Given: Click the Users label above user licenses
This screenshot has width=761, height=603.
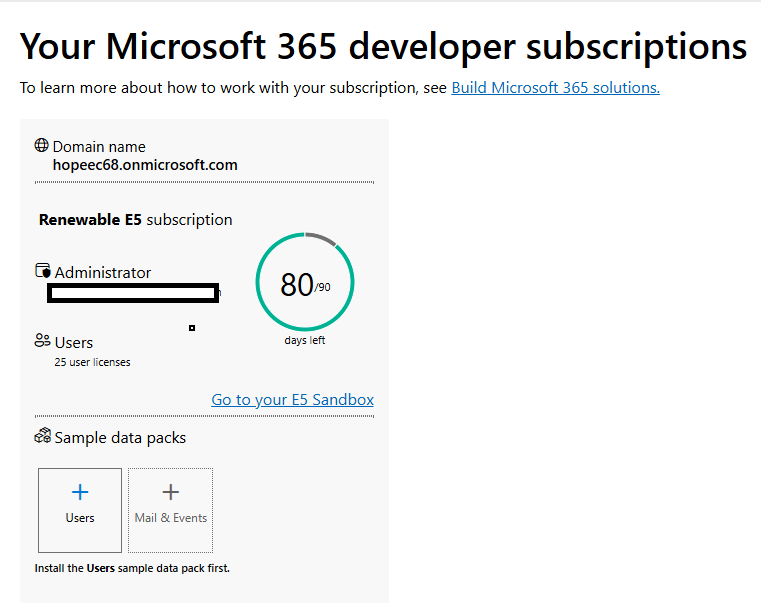Looking at the screenshot, I should [x=74, y=343].
